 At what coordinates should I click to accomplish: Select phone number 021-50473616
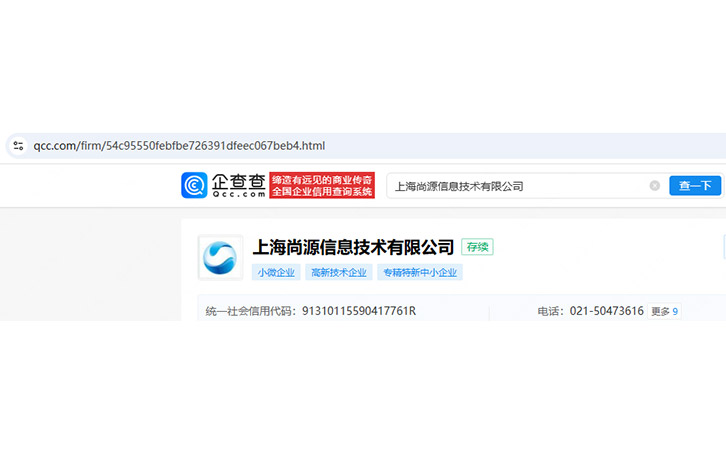coord(607,311)
